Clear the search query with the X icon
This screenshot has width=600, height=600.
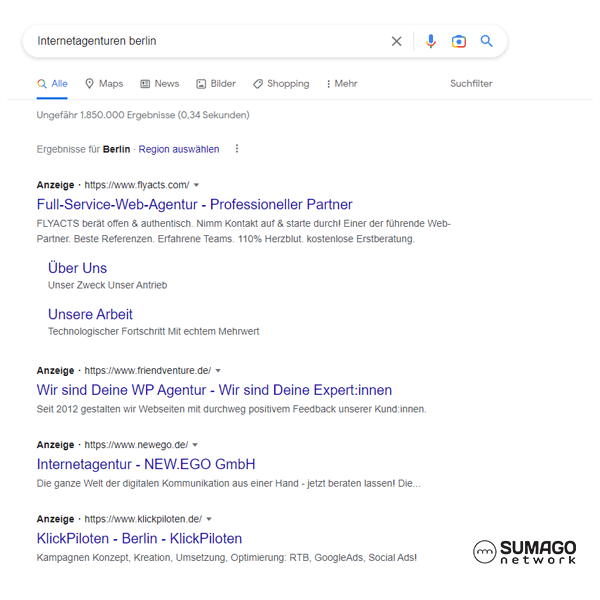396,41
